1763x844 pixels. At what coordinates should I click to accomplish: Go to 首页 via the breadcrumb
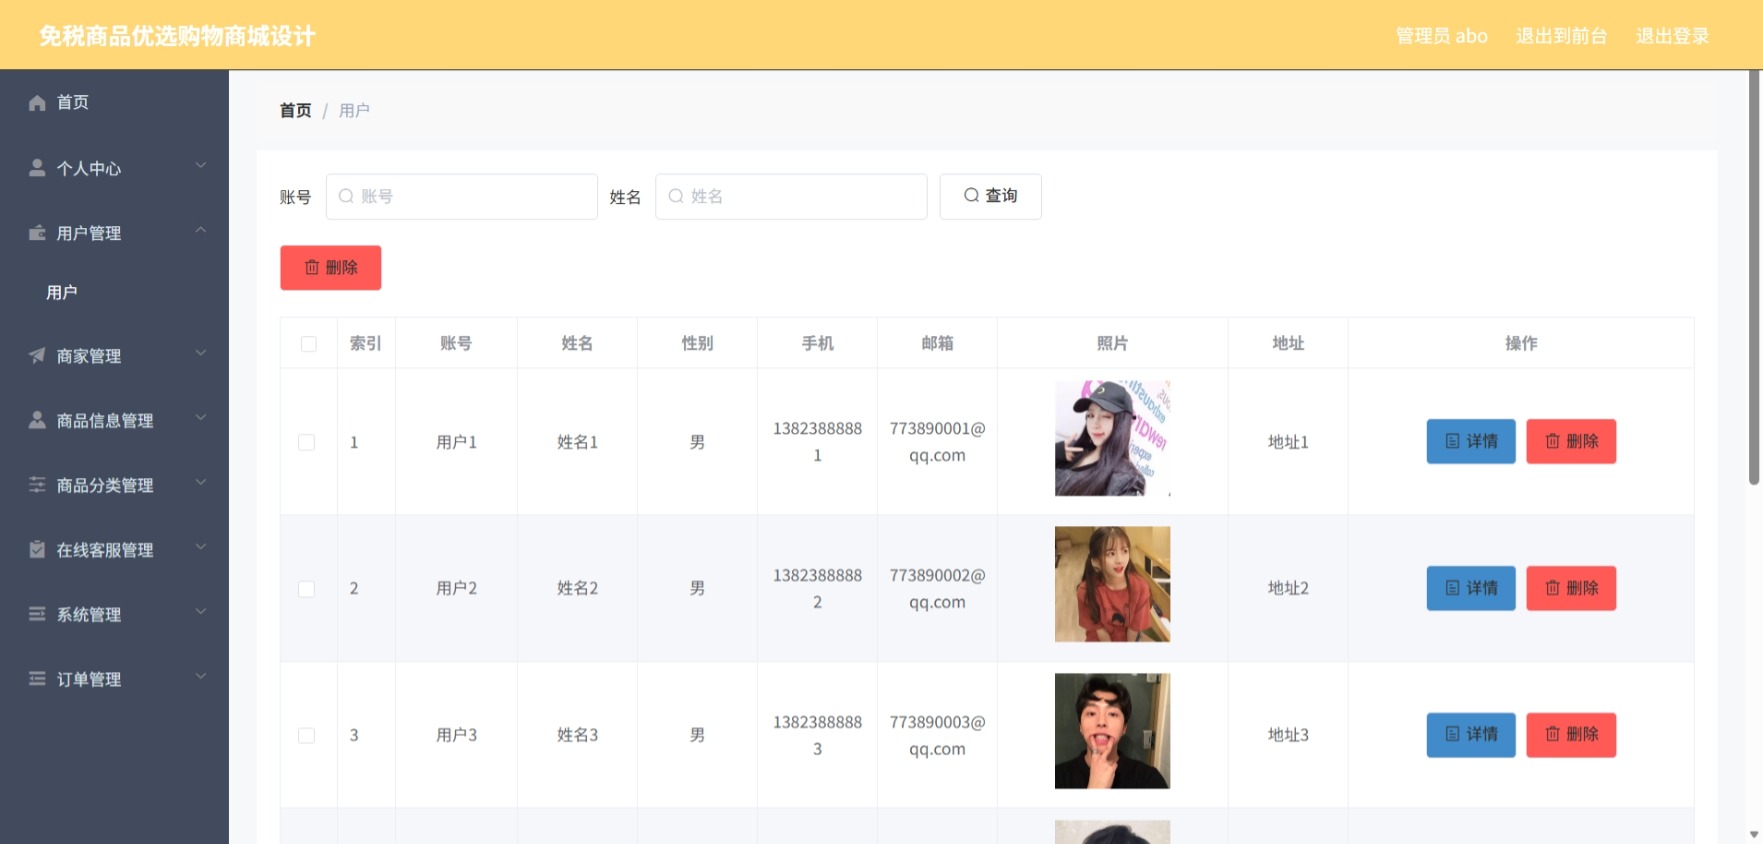coord(295,111)
